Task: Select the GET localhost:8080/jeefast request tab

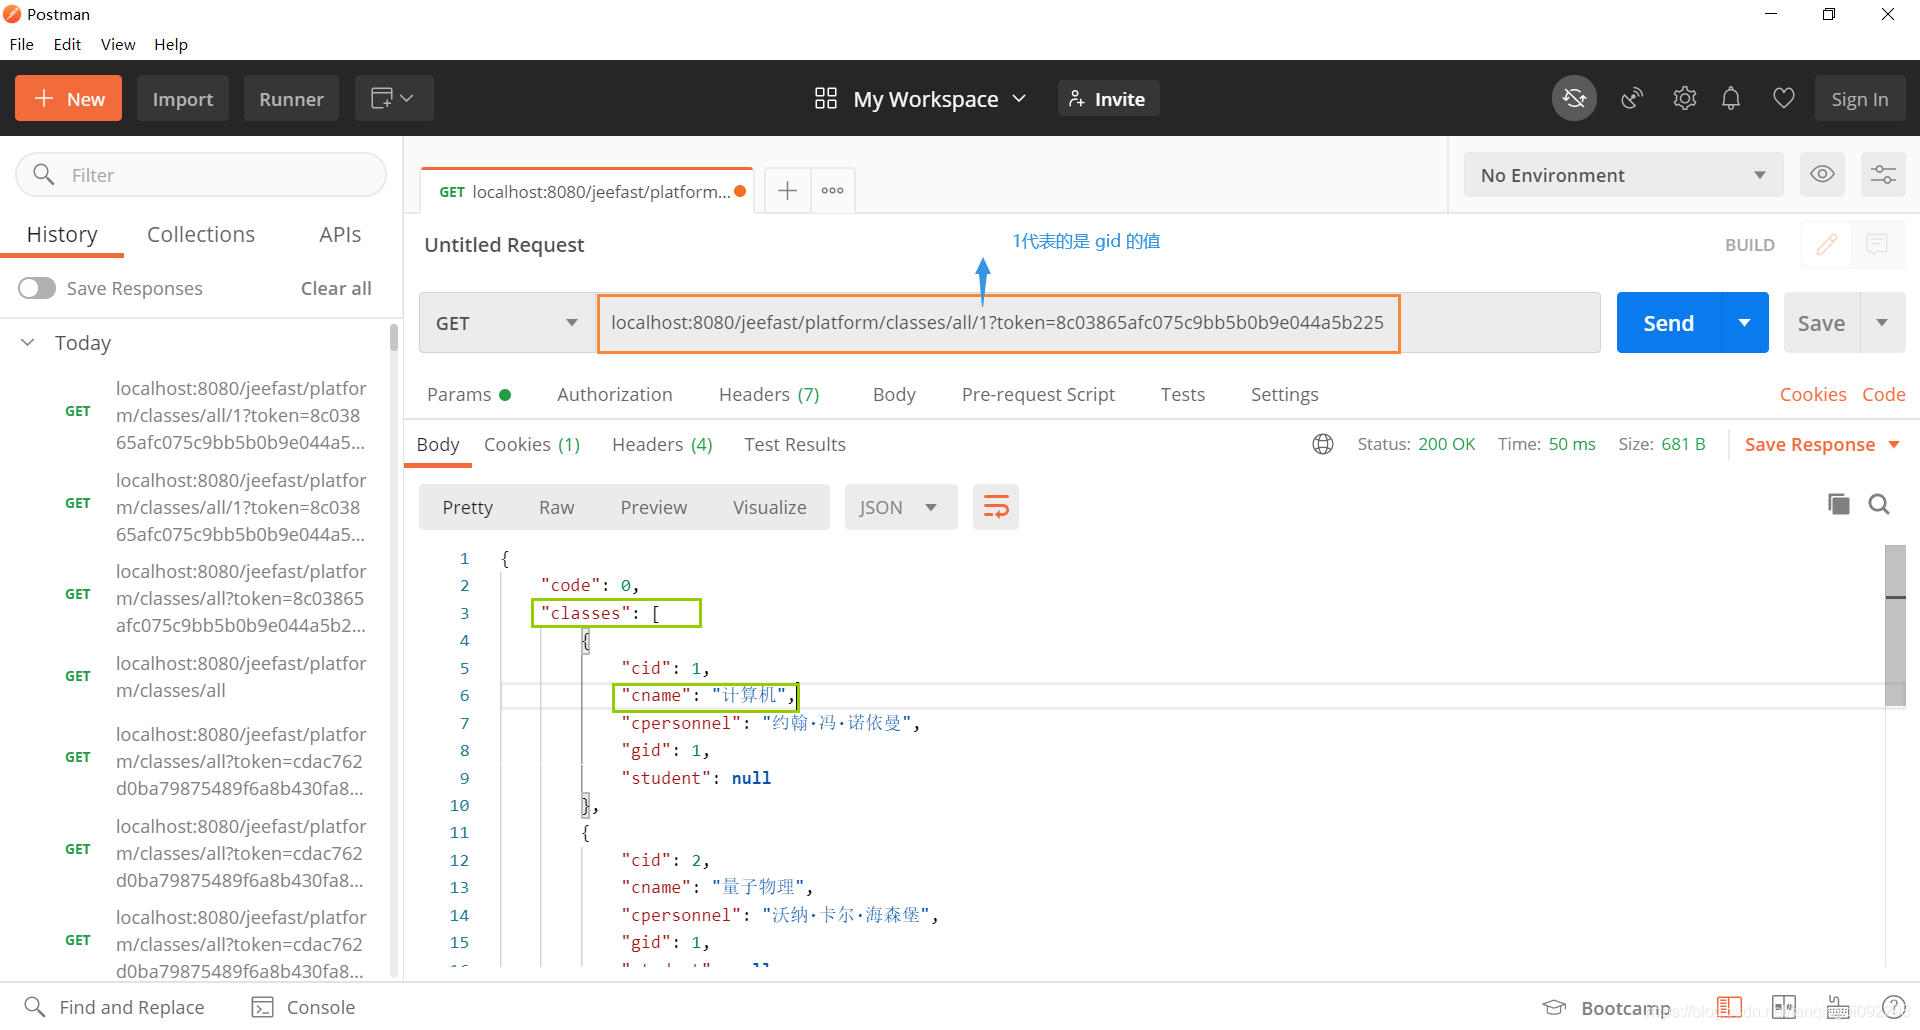Action: click(x=586, y=191)
